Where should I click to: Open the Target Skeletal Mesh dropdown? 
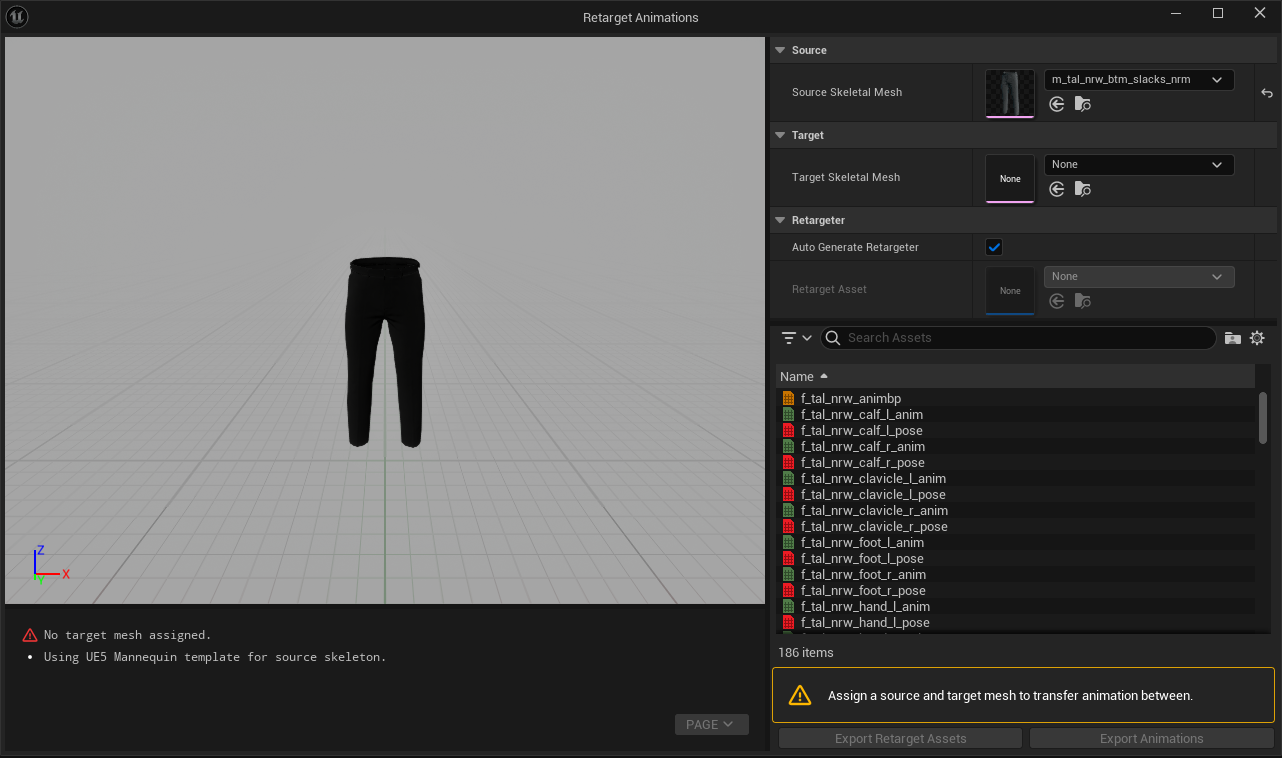pyautogui.click(x=1139, y=164)
